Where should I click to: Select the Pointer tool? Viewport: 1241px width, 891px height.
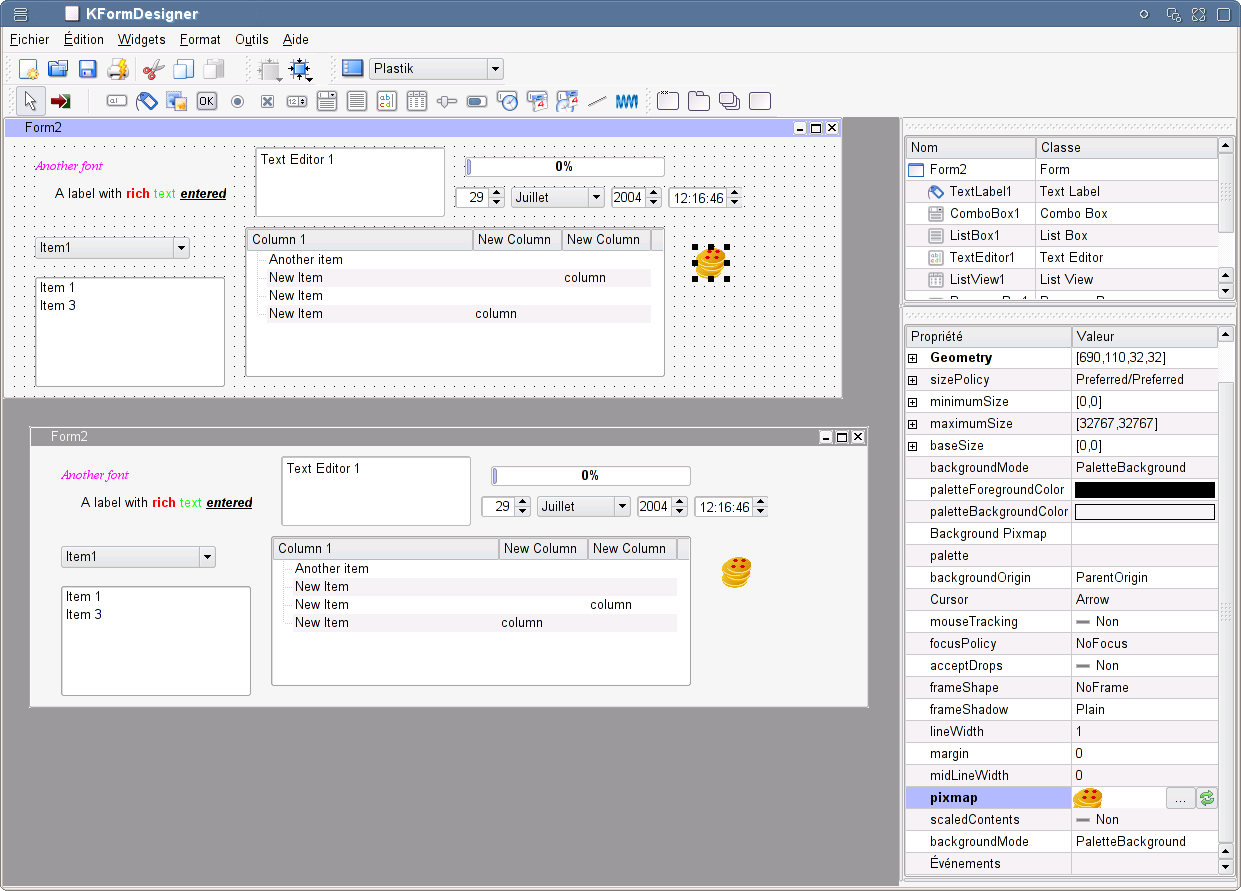pos(31,101)
